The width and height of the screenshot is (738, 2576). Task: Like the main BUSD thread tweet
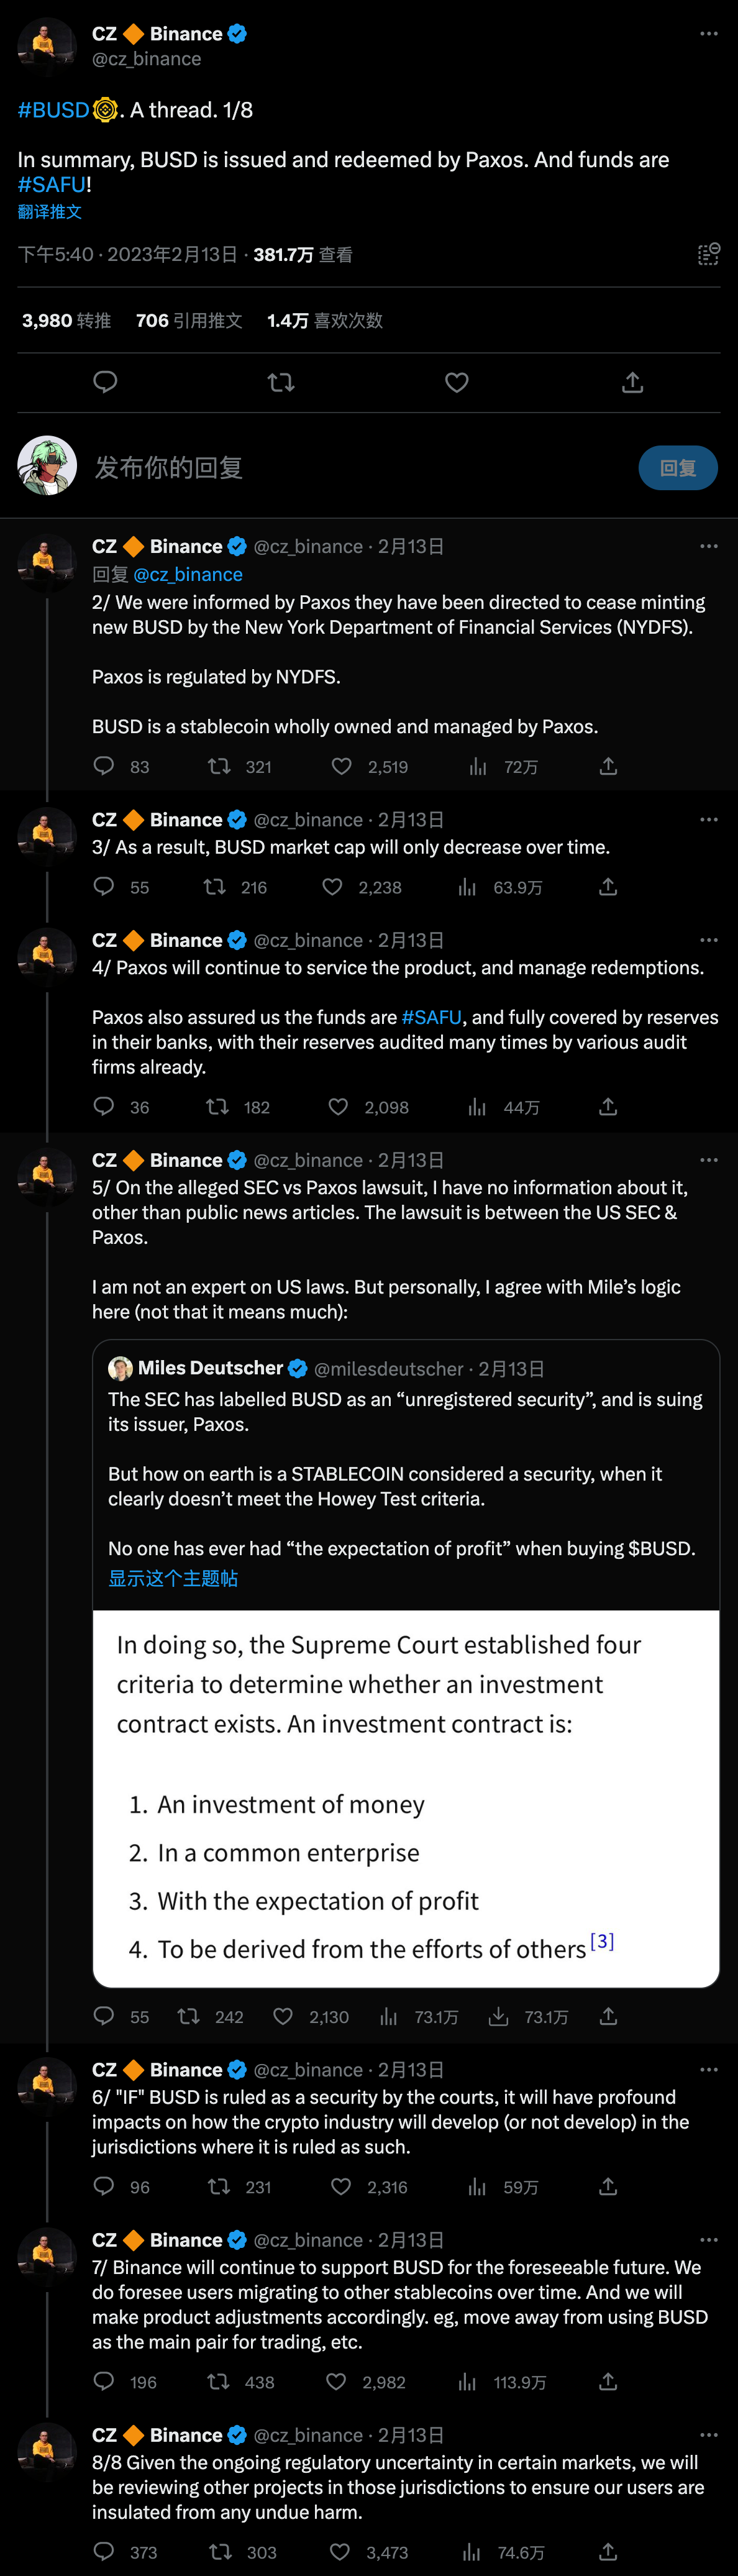coord(457,382)
